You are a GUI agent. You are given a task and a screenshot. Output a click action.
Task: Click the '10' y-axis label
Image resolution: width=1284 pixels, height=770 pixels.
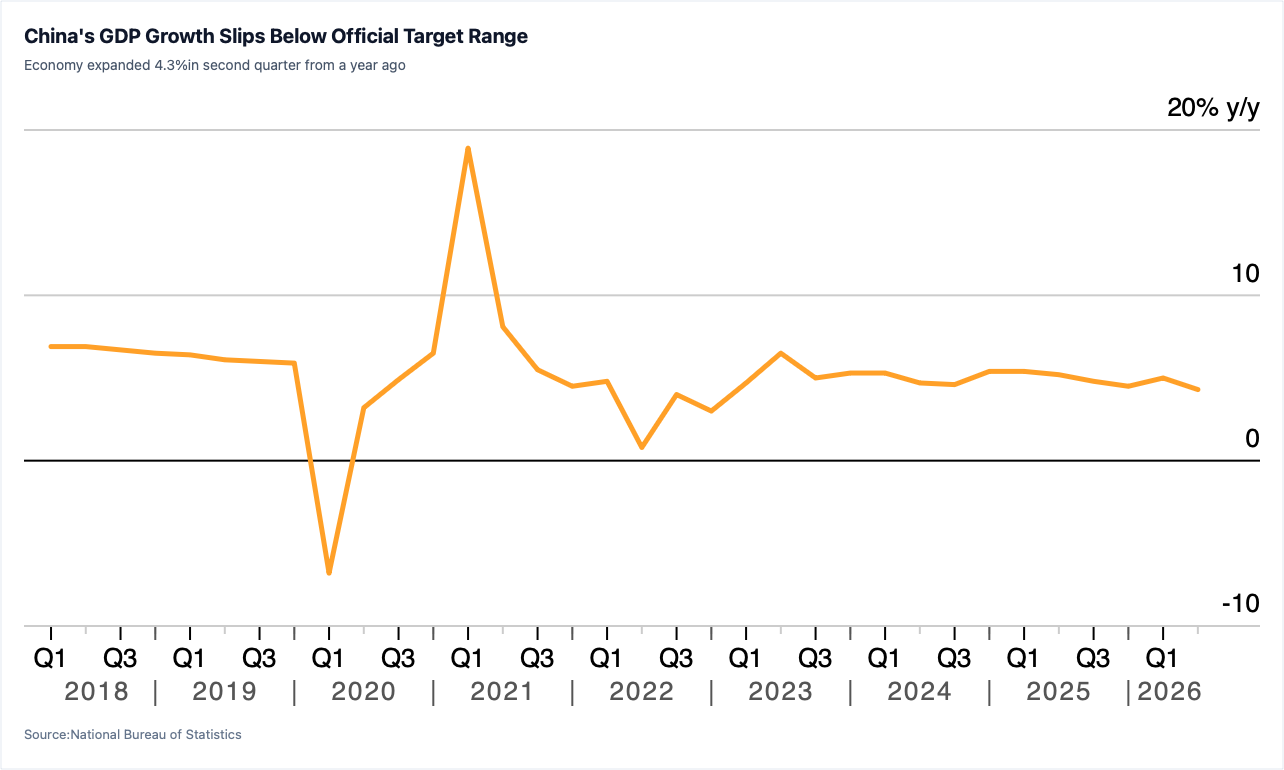1245,273
